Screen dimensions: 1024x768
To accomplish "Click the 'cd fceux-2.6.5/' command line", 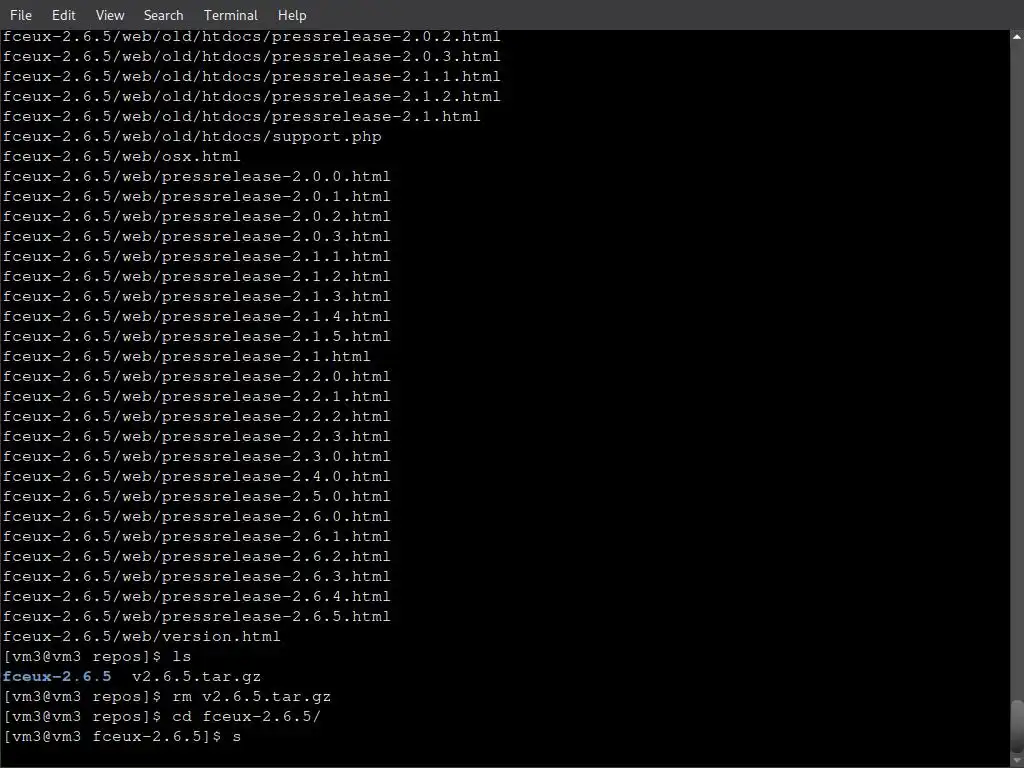I will pyautogui.click(x=162, y=717).
